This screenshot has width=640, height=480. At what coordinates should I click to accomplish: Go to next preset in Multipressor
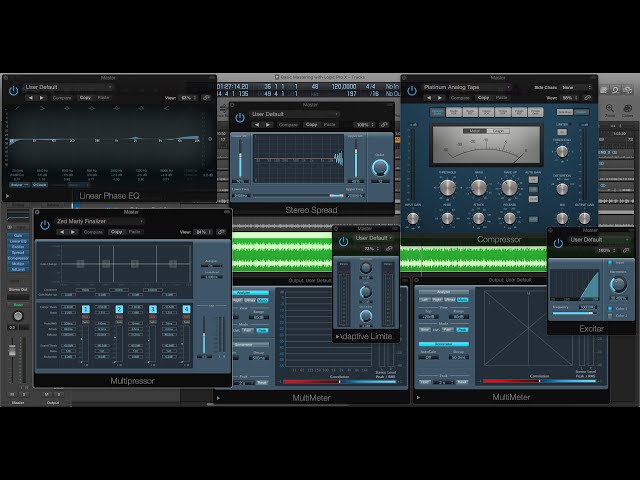[73, 232]
